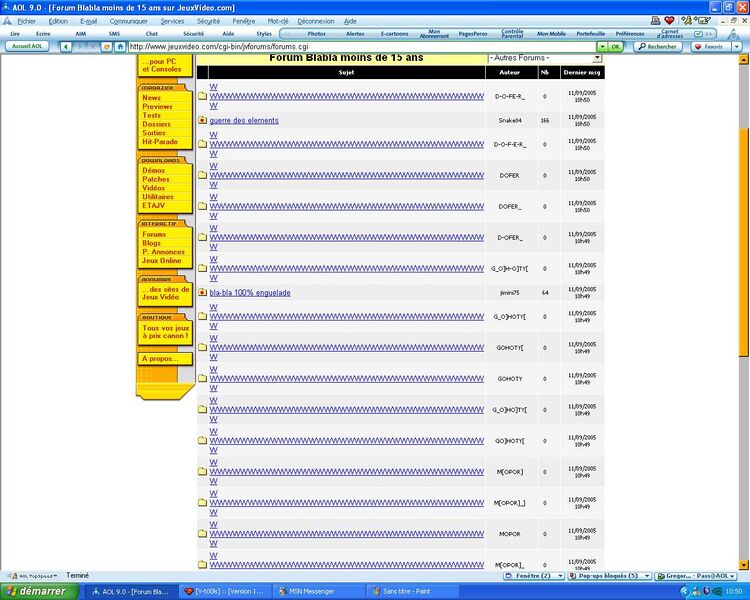This screenshot has height=600, width=750.
Task: Click the Lire mail toolbar icon
Action: point(15,34)
